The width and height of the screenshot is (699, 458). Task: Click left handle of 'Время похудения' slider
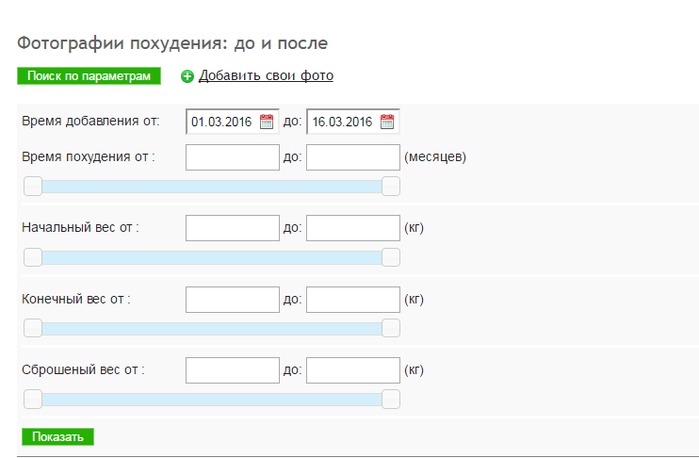33,186
